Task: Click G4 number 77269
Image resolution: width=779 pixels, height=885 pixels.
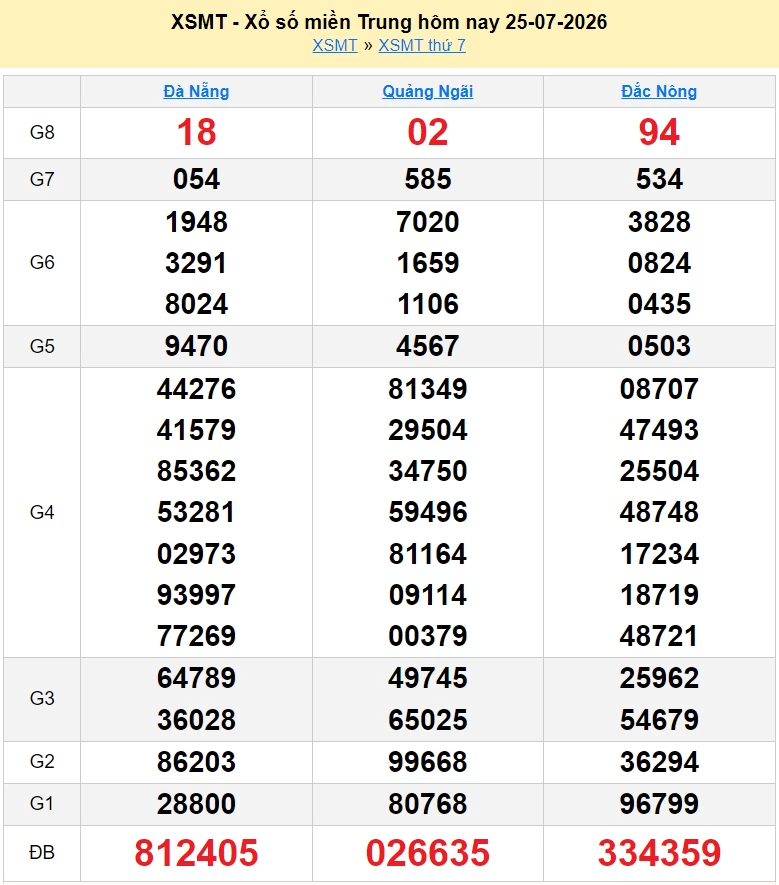Action: click(196, 636)
